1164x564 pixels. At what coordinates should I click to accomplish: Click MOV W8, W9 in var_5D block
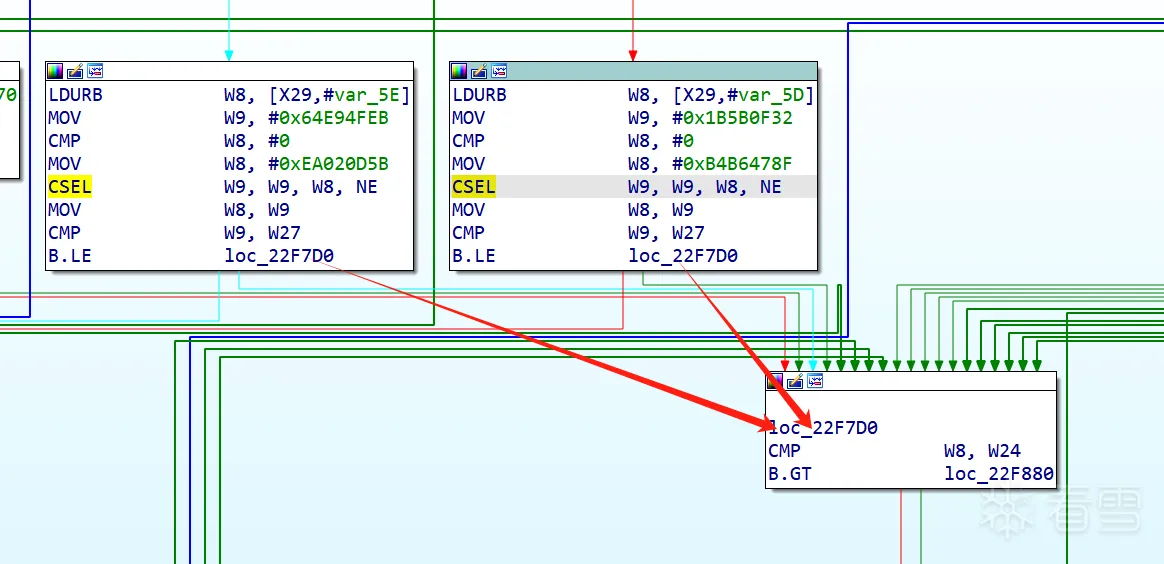572,210
